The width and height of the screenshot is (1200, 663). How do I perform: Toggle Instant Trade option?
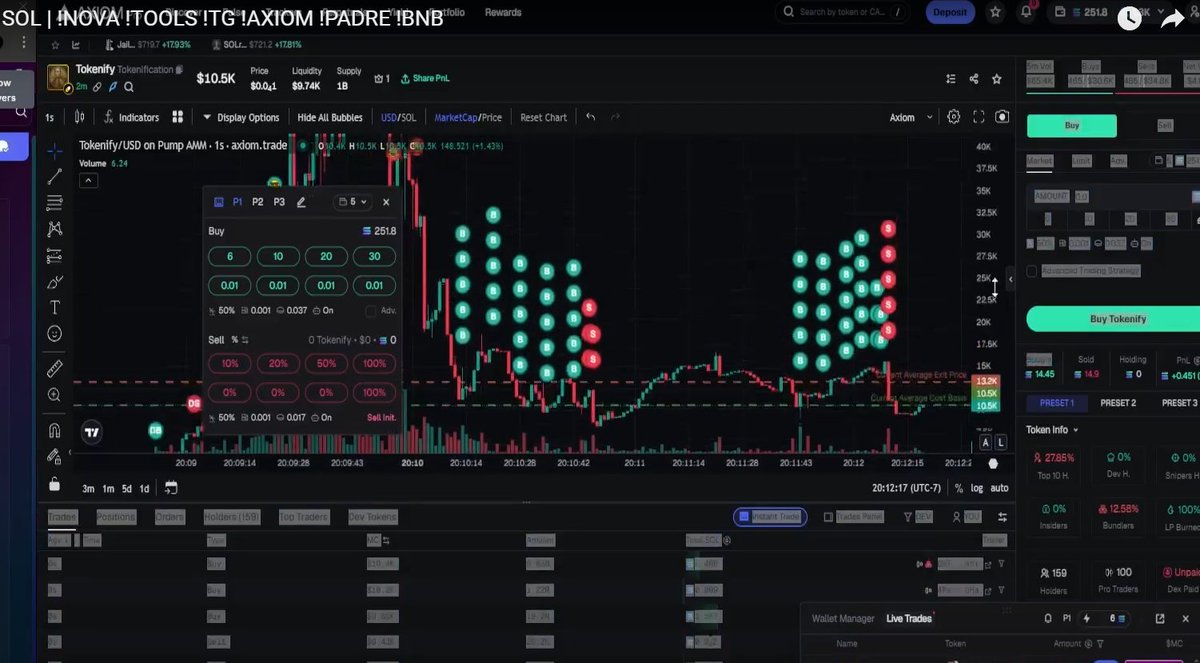click(768, 517)
